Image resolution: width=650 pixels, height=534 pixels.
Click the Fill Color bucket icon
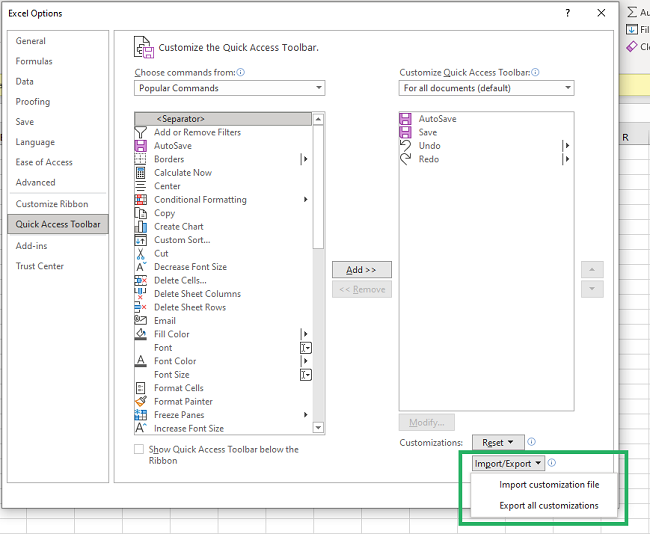coord(141,334)
